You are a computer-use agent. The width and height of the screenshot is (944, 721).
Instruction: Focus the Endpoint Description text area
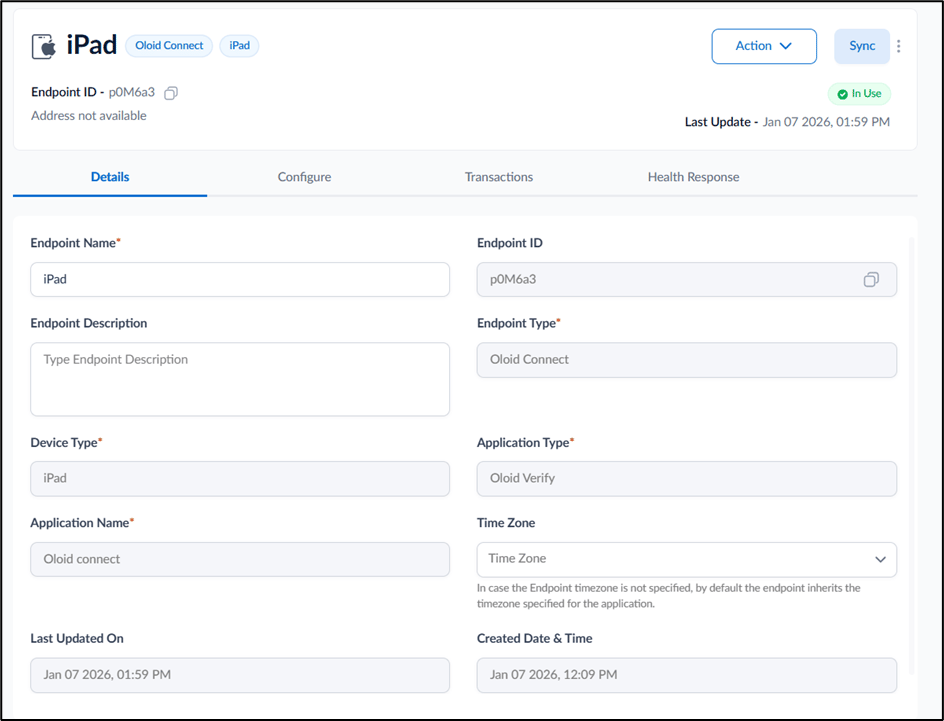(240, 379)
